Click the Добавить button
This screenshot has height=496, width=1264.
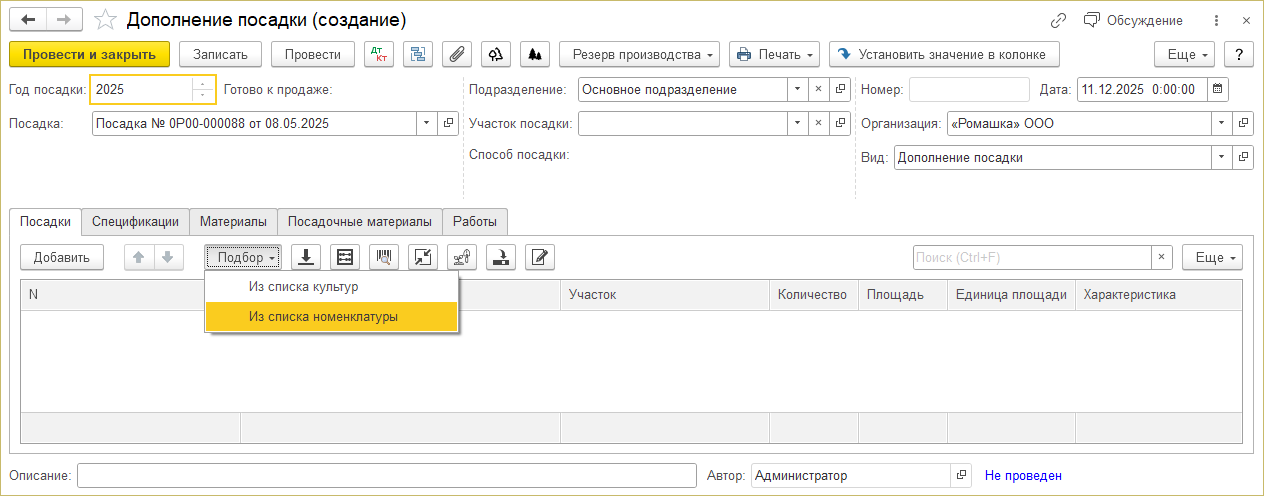62,257
